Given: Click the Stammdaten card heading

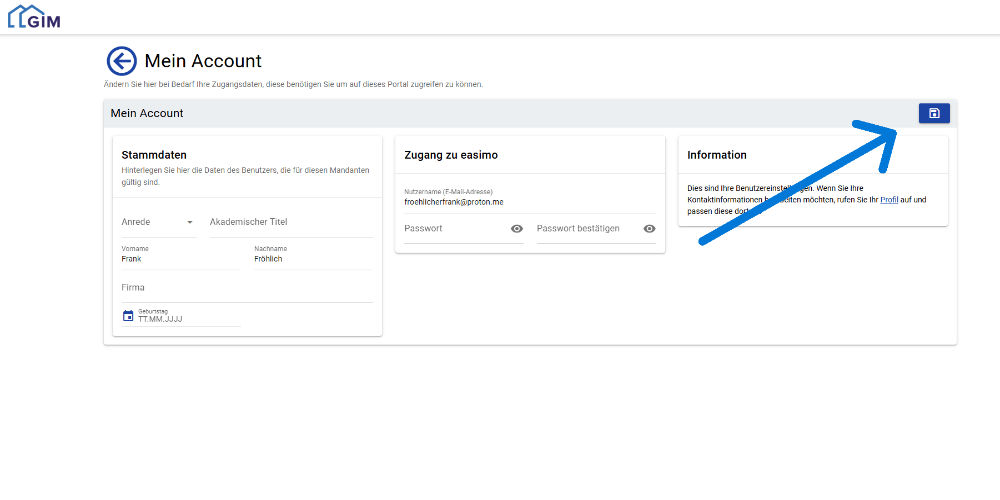Looking at the screenshot, I should (154, 155).
